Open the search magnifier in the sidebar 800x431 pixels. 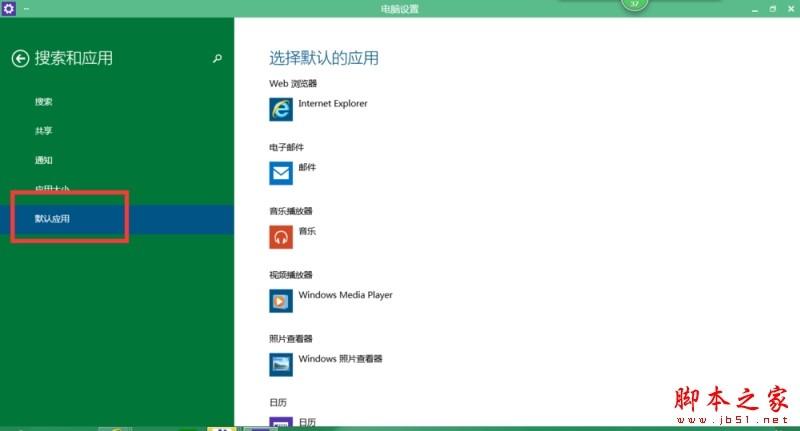click(x=217, y=59)
